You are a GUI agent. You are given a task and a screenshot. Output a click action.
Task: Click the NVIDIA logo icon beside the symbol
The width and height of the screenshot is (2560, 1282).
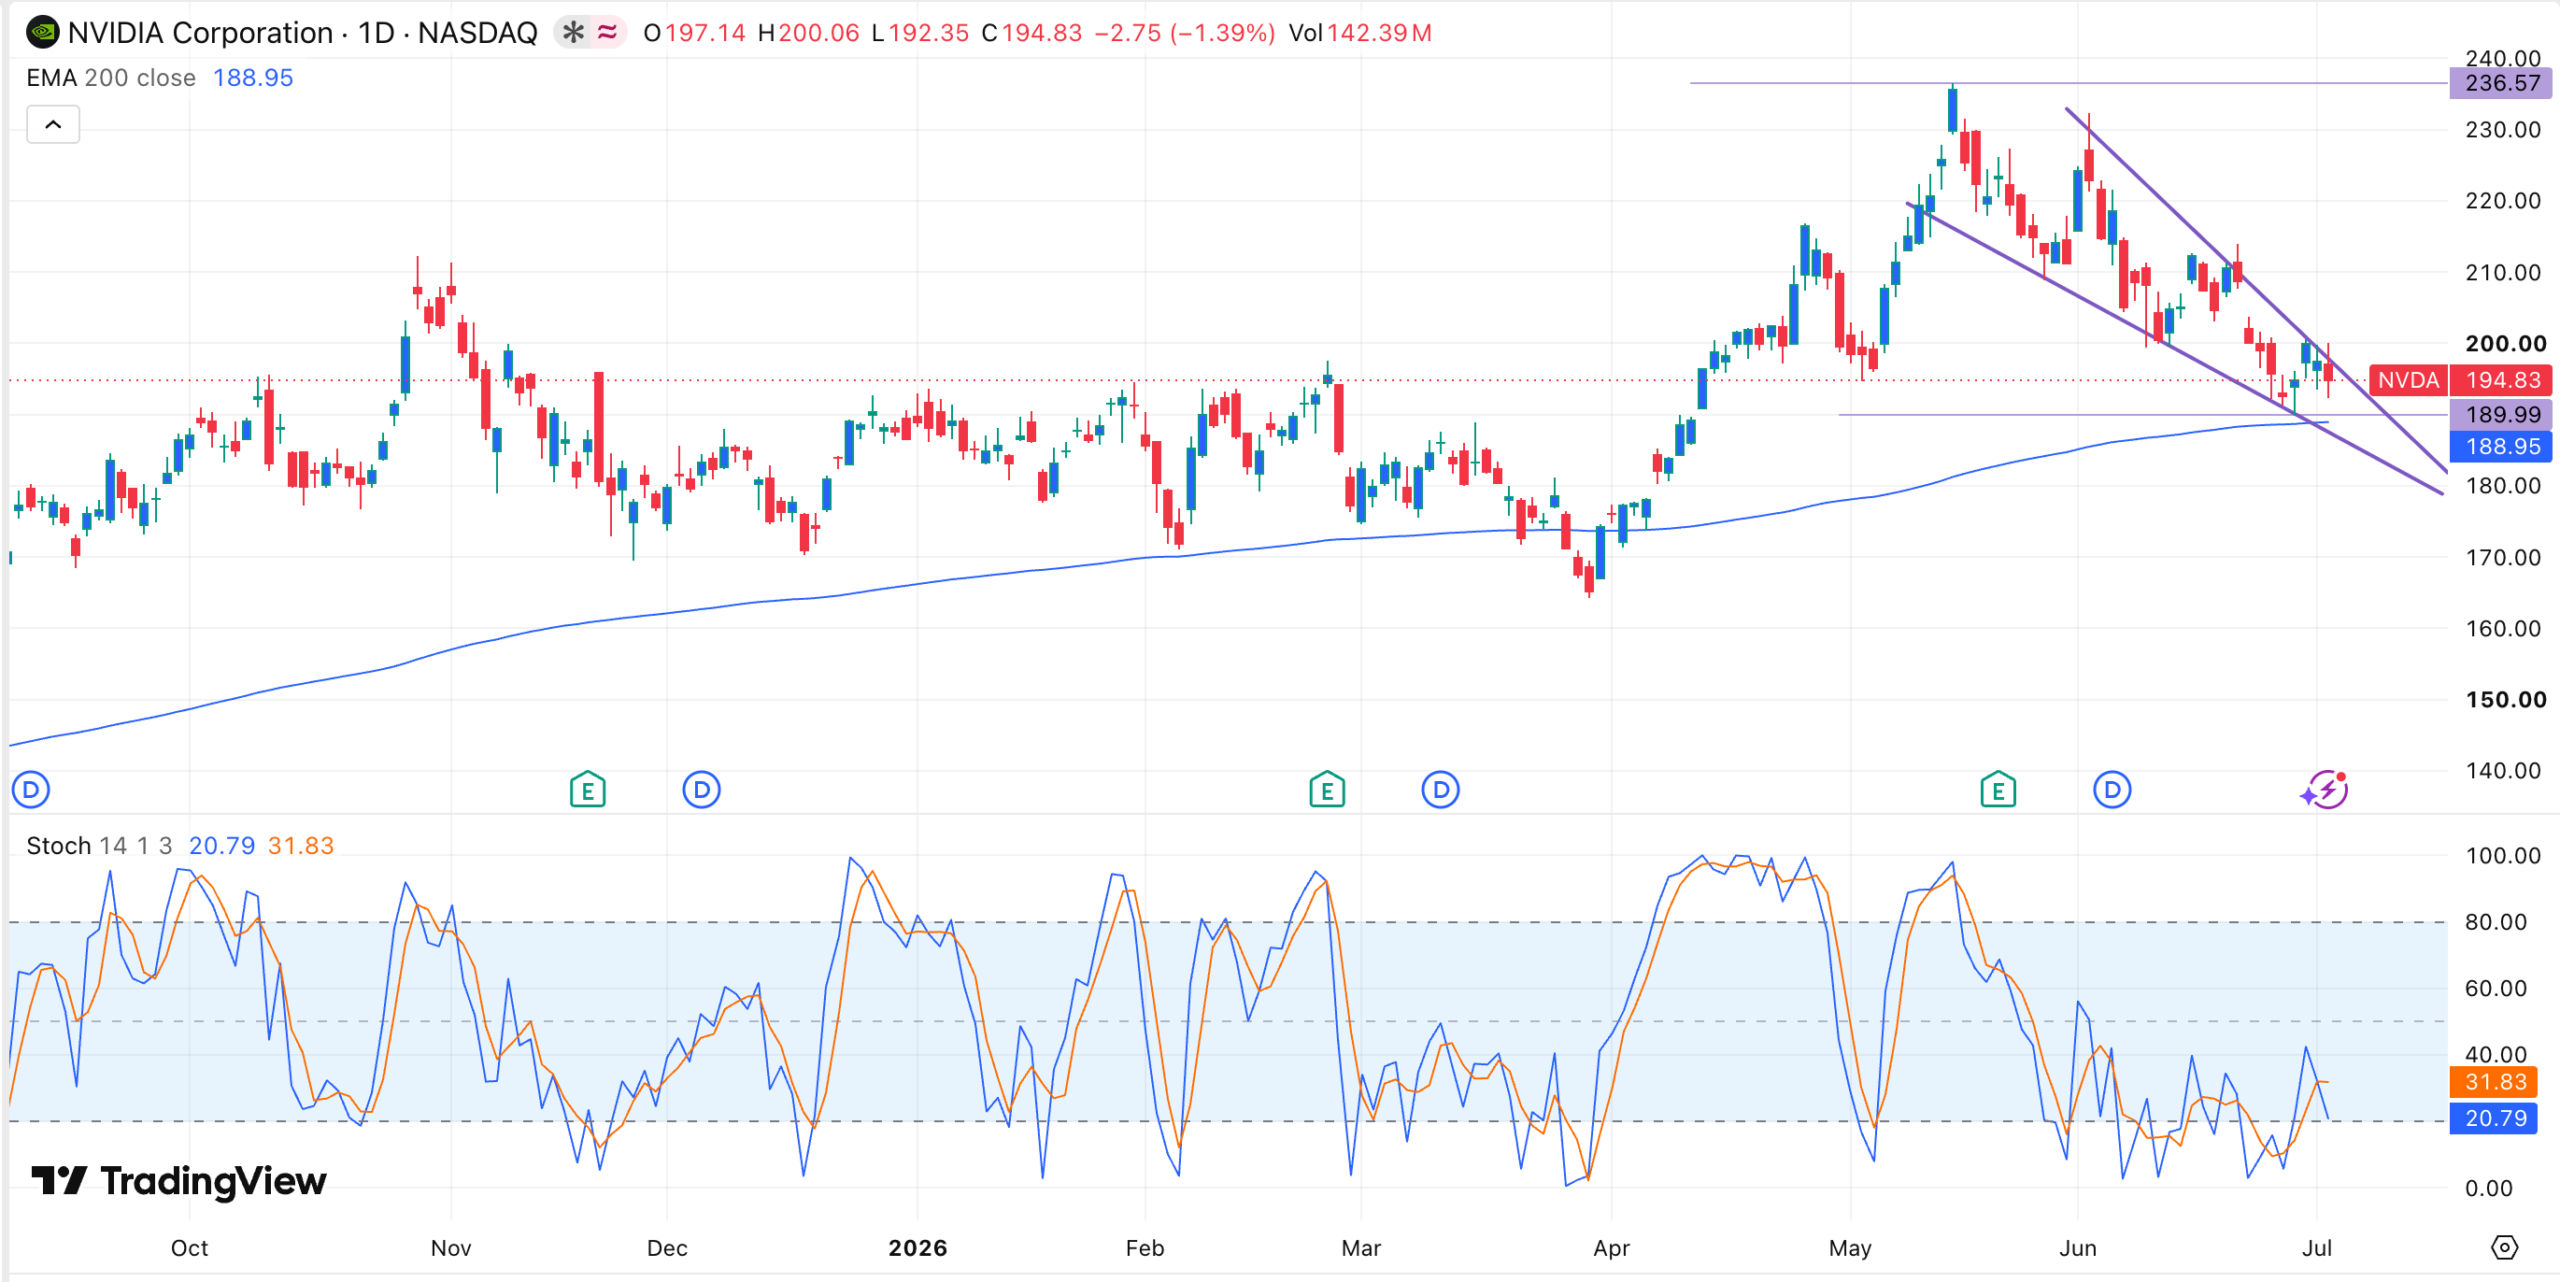point(42,33)
